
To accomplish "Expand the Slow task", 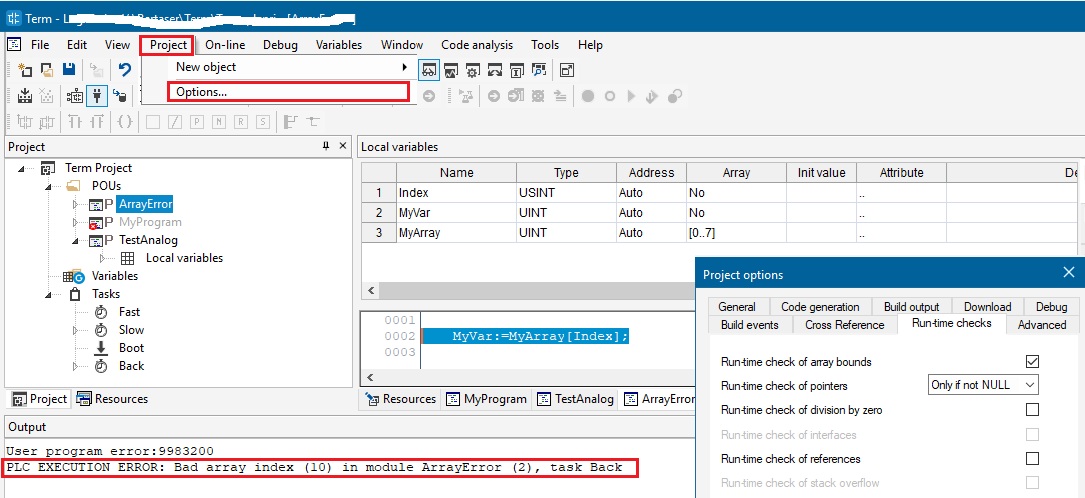I will (x=76, y=330).
